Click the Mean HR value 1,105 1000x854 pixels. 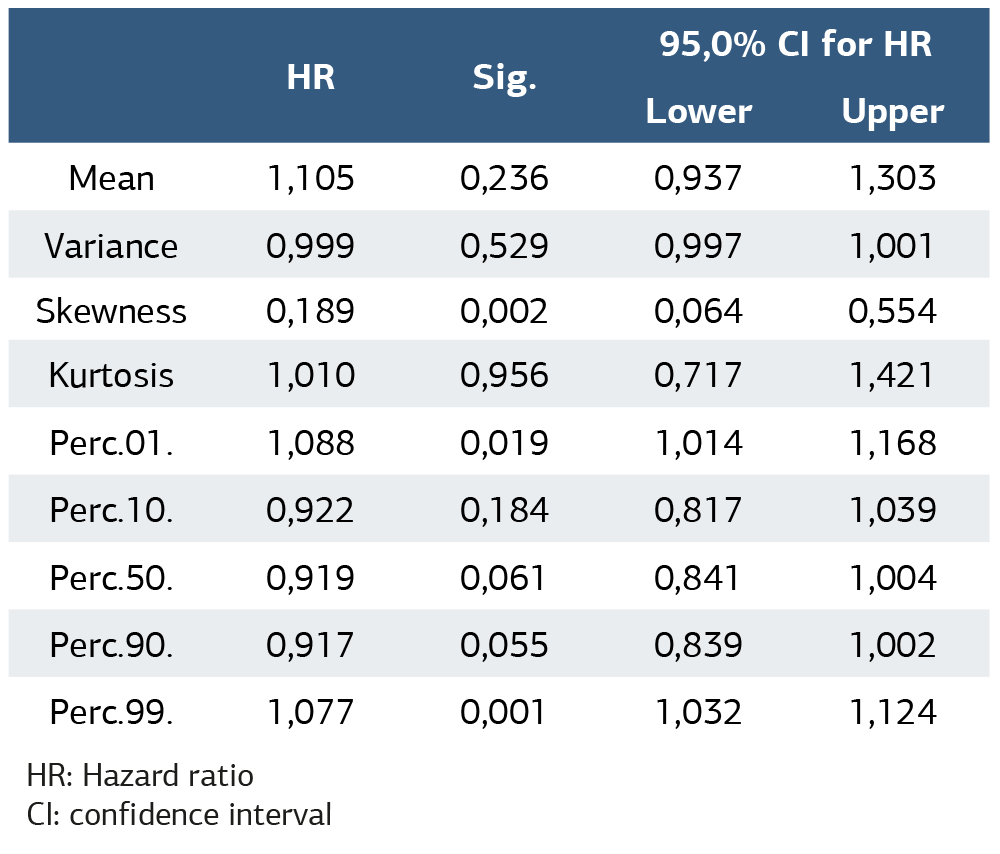[310, 178]
